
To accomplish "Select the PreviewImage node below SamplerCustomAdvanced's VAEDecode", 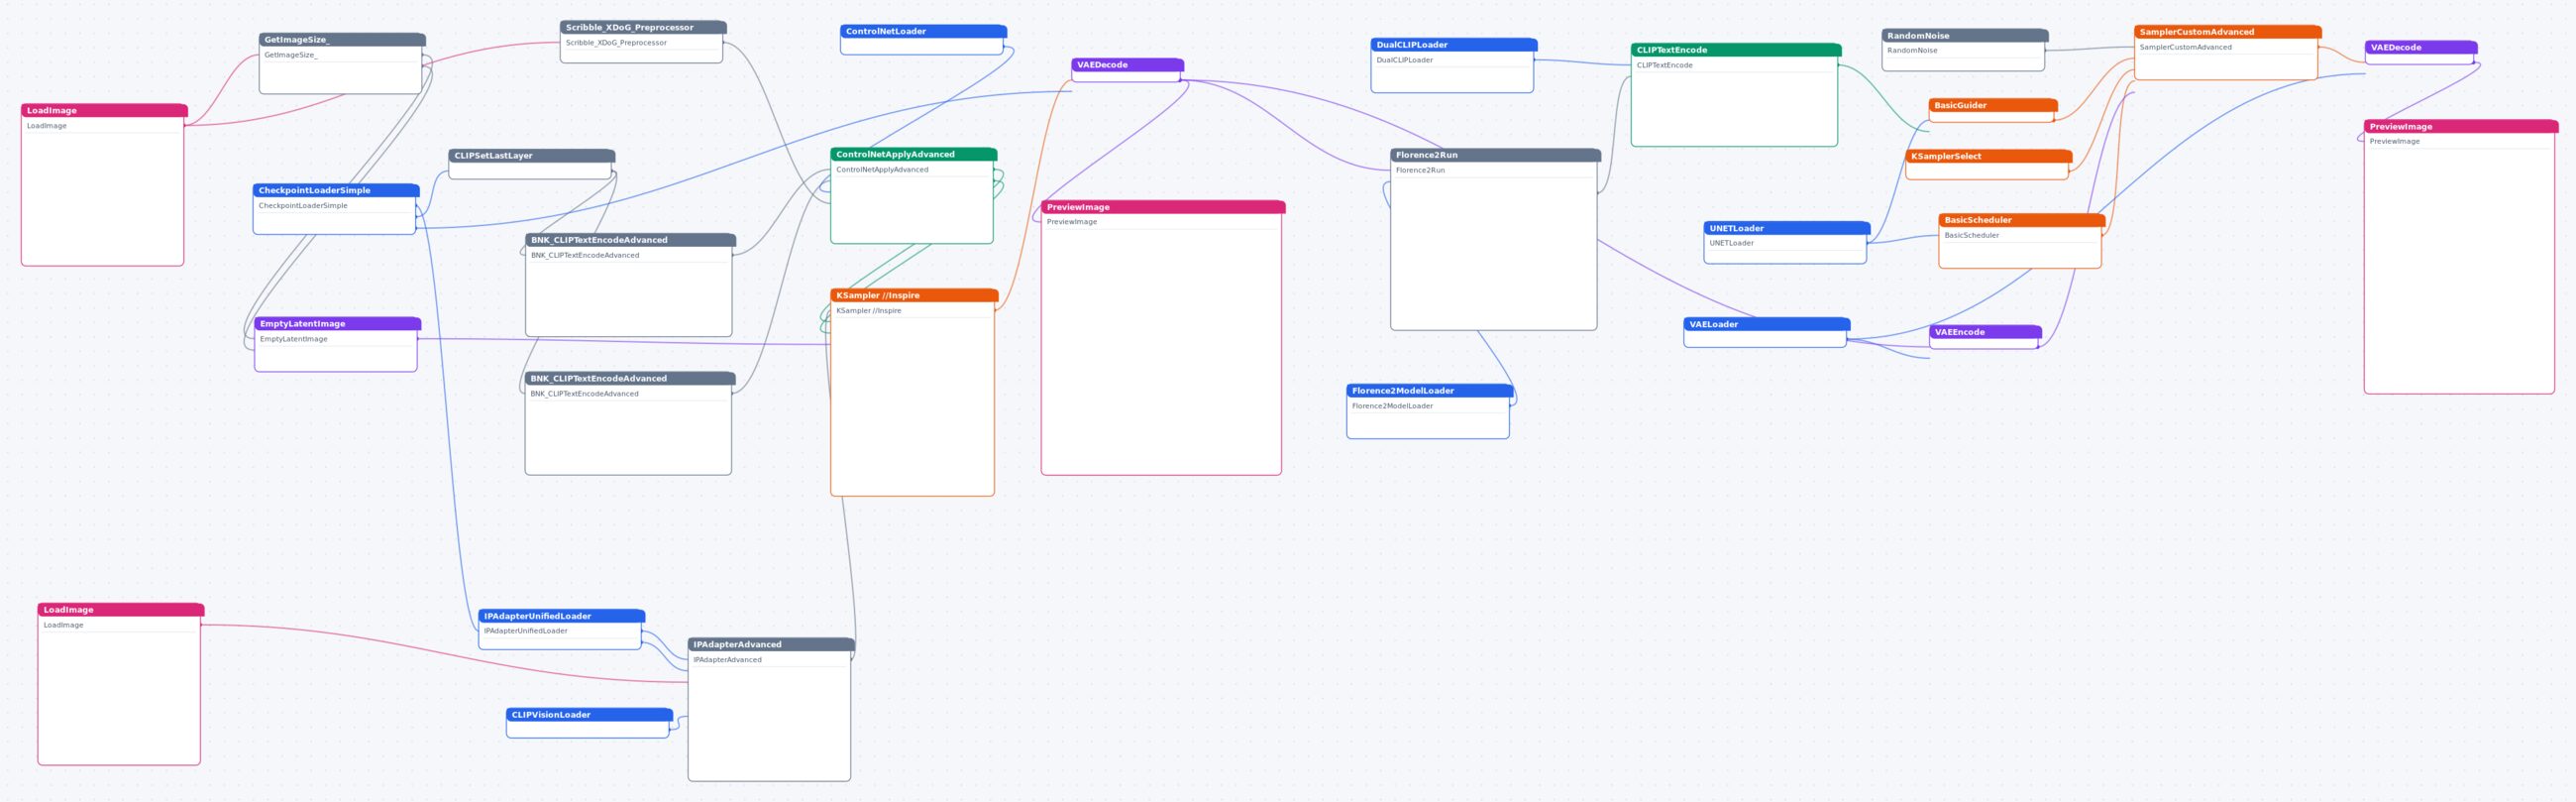I will tap(2460, 257).
